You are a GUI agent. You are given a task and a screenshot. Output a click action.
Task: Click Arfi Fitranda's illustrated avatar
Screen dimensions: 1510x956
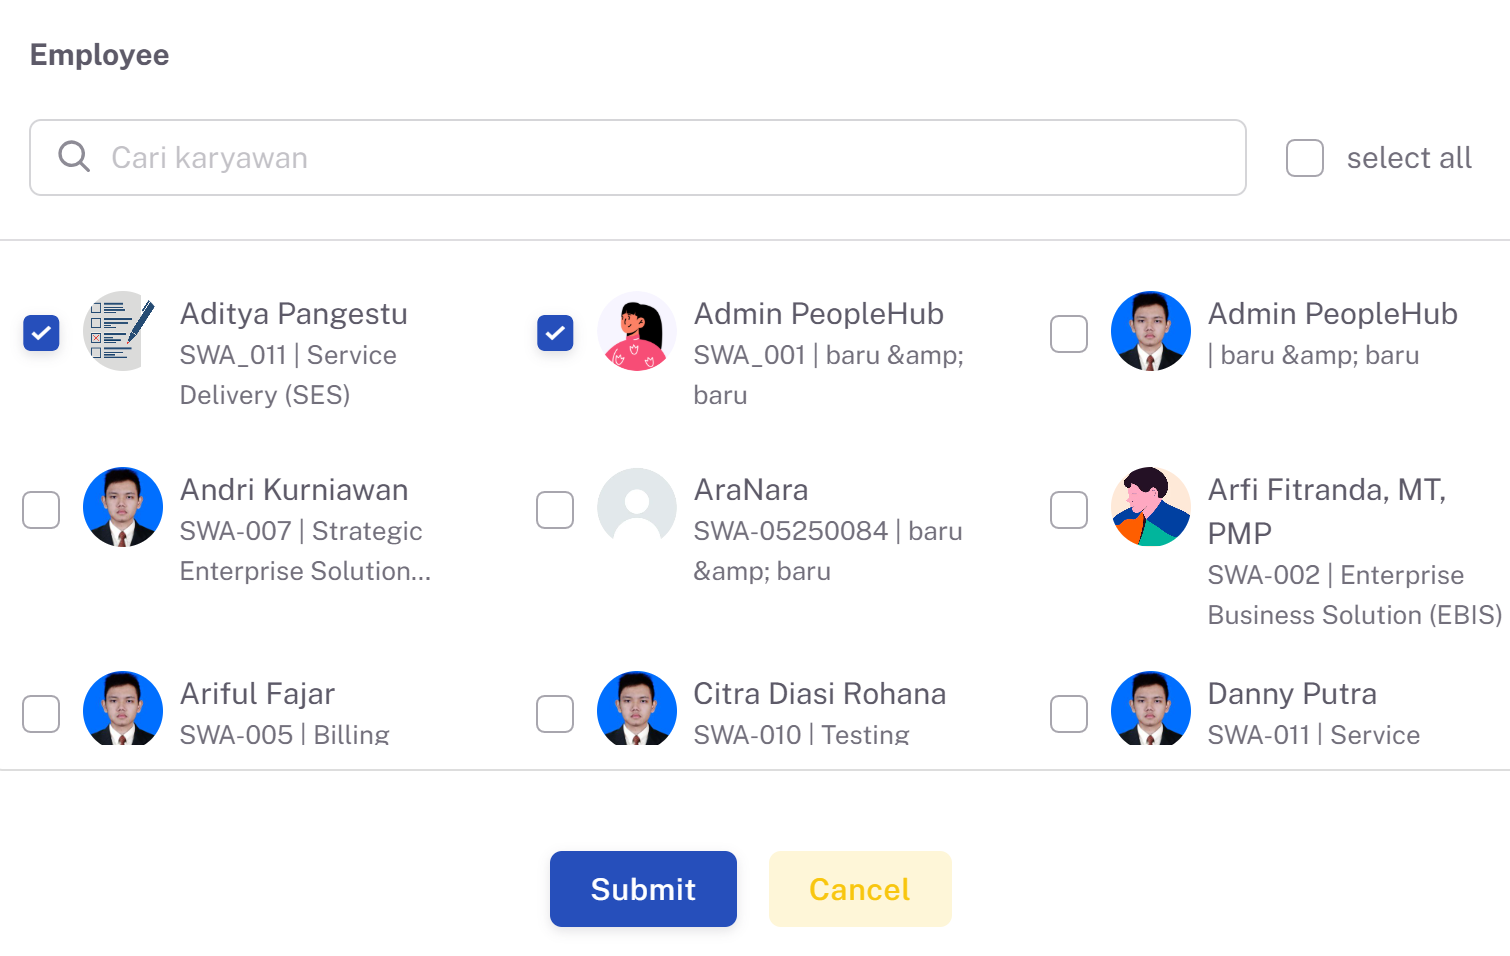pos(1150,507)
